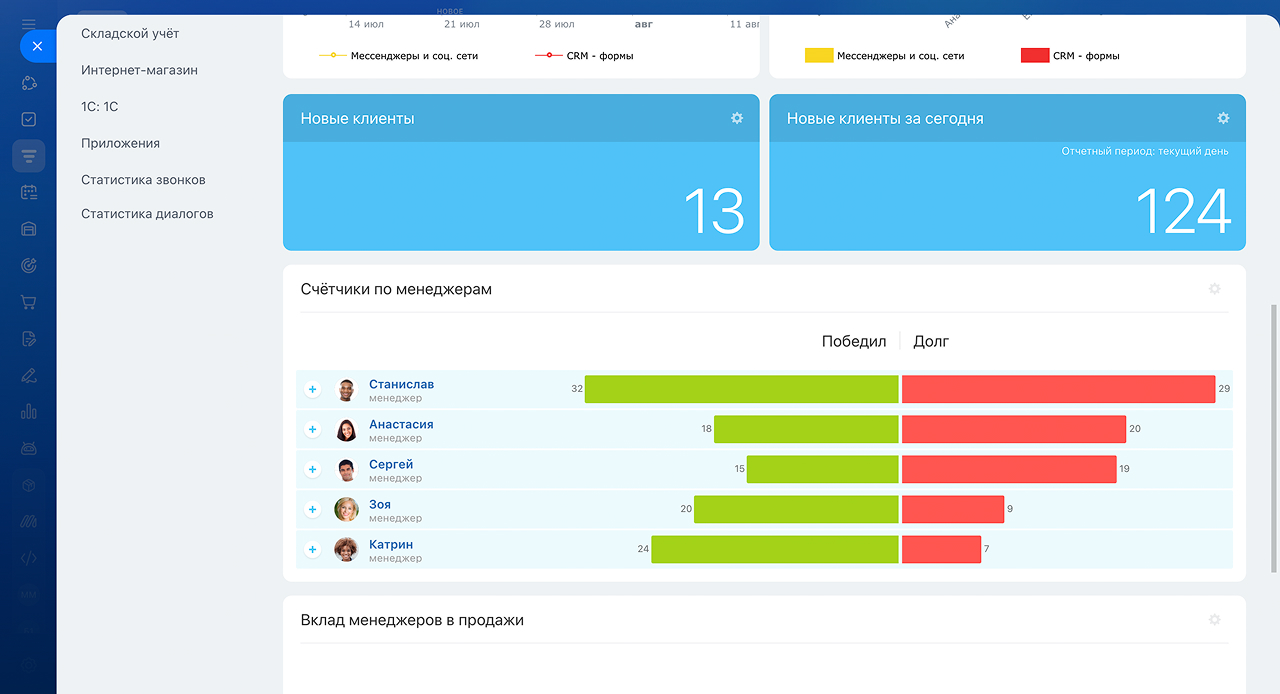Image resolution: width=1280 pixels, height=694 pixels.
Task: Click Анастасия's red Долг bar (20)
Action: tap(1014, 429)
